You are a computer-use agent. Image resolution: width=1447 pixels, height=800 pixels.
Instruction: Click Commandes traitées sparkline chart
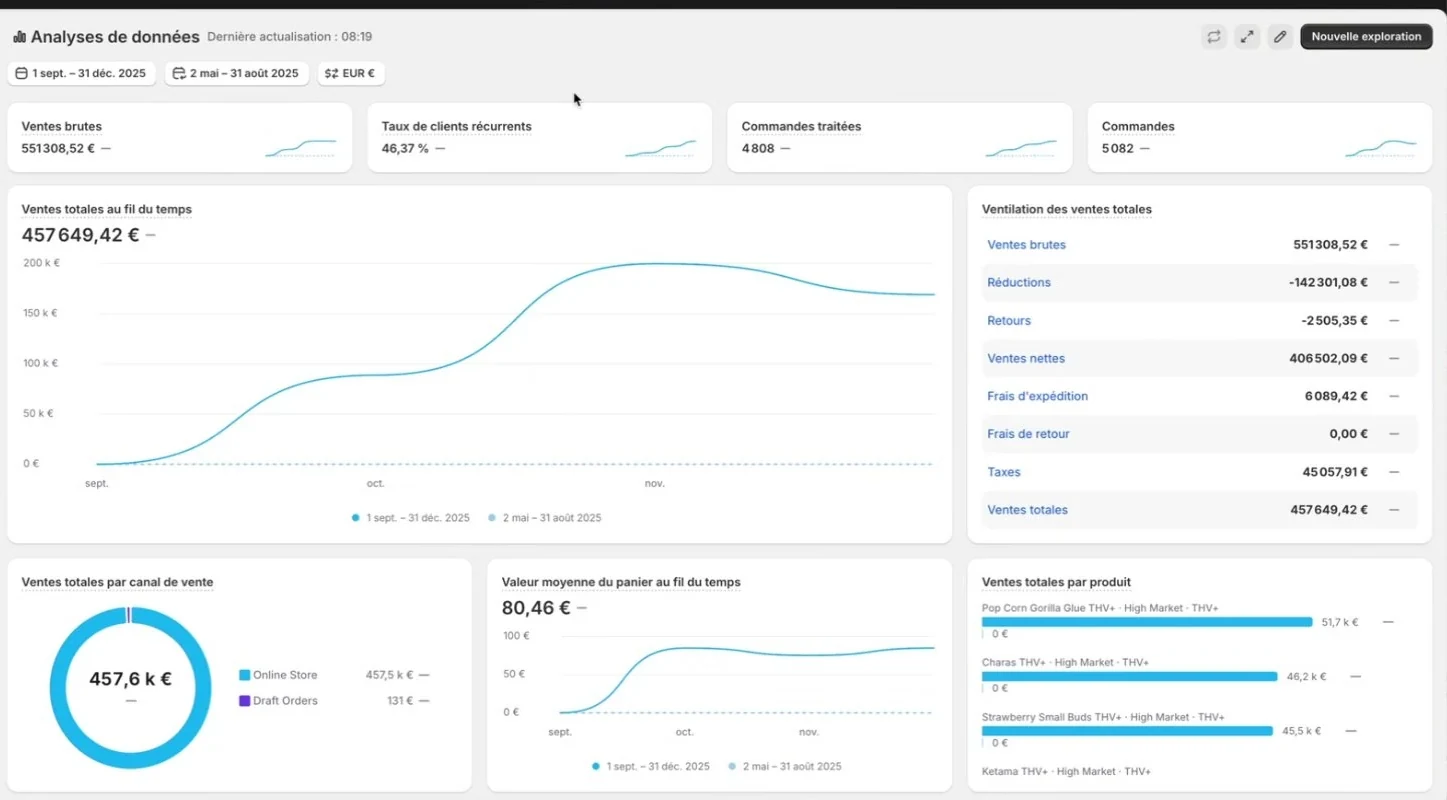pyautogui.click(x=1021, y=148)
